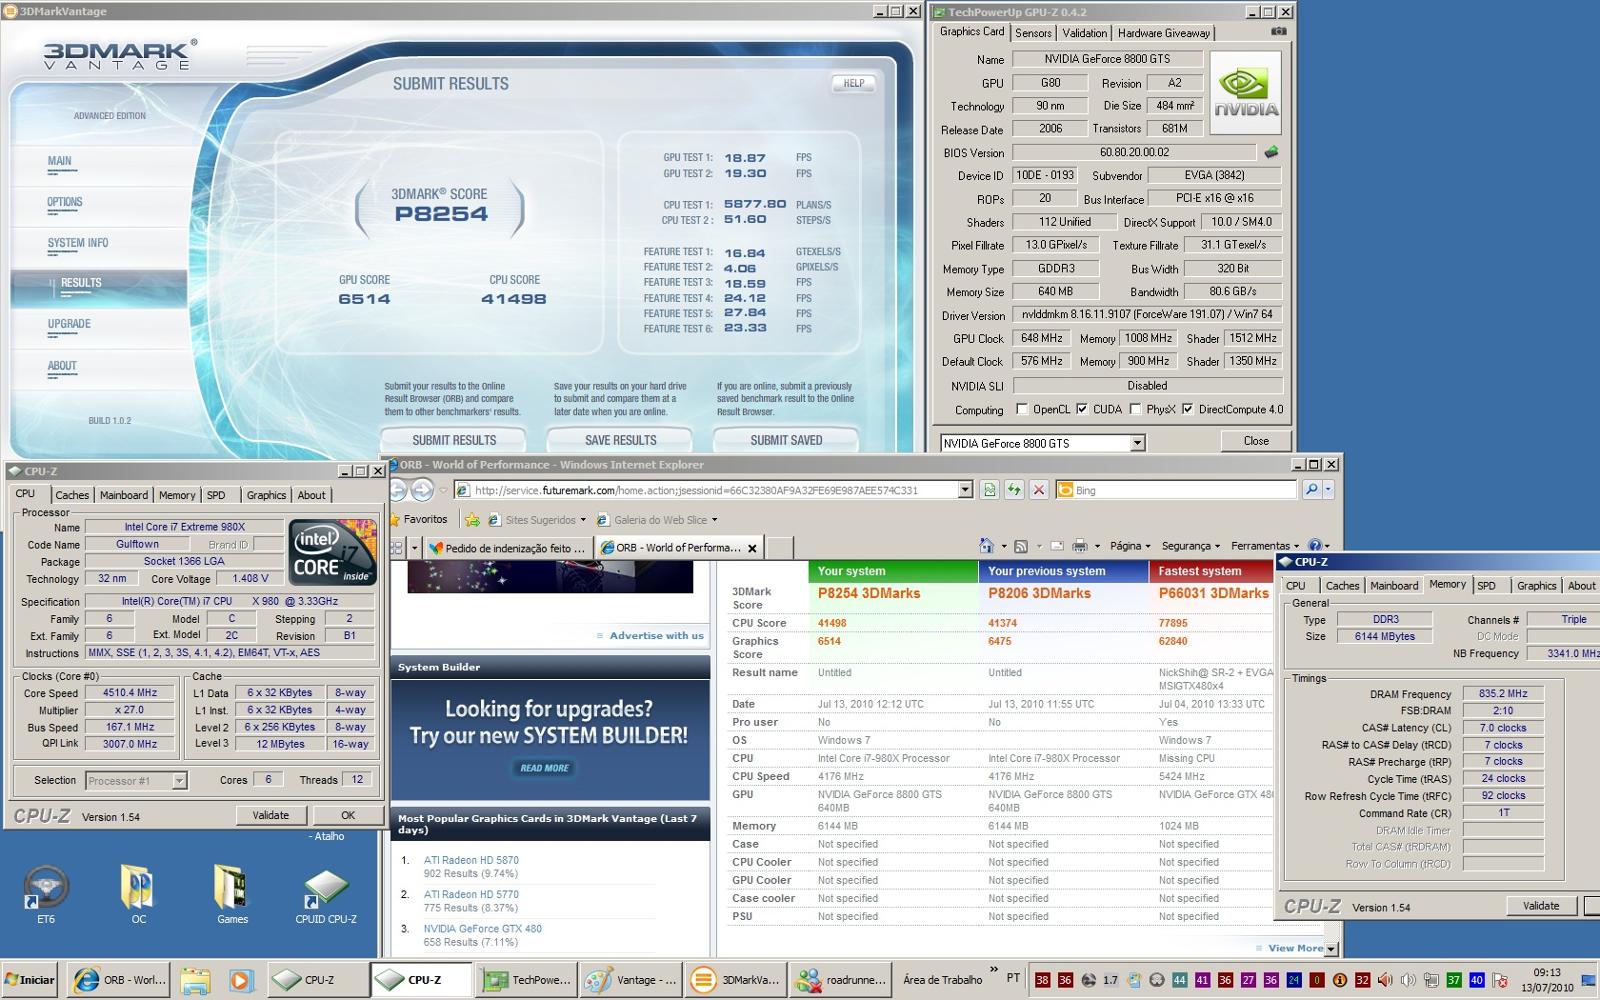This screenshot has width=1600, height=1000.
Task: Click the READ MORE System Builder link
Action: coord(544,768)
